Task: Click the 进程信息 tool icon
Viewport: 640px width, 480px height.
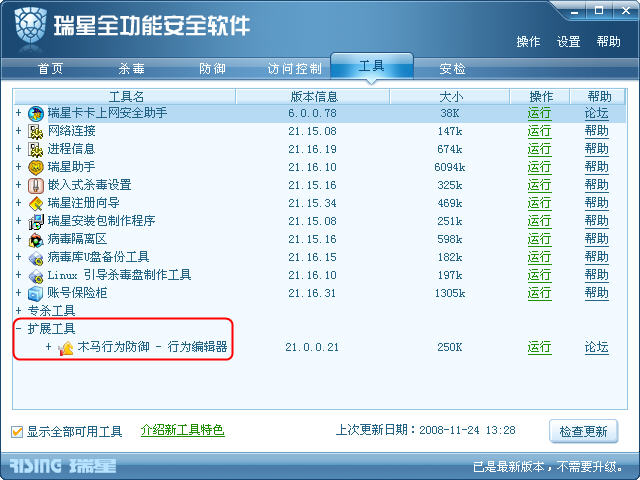Action: pyautogui.click(x=36, y=149)
